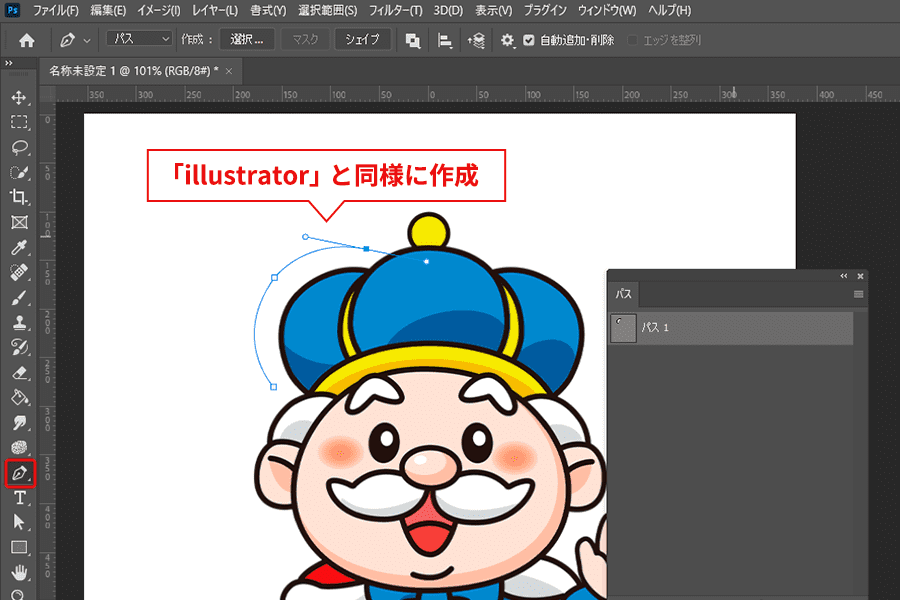The image size is (900, 600).
Task: Select the Eraser tool
Action: tap(19, 373)
